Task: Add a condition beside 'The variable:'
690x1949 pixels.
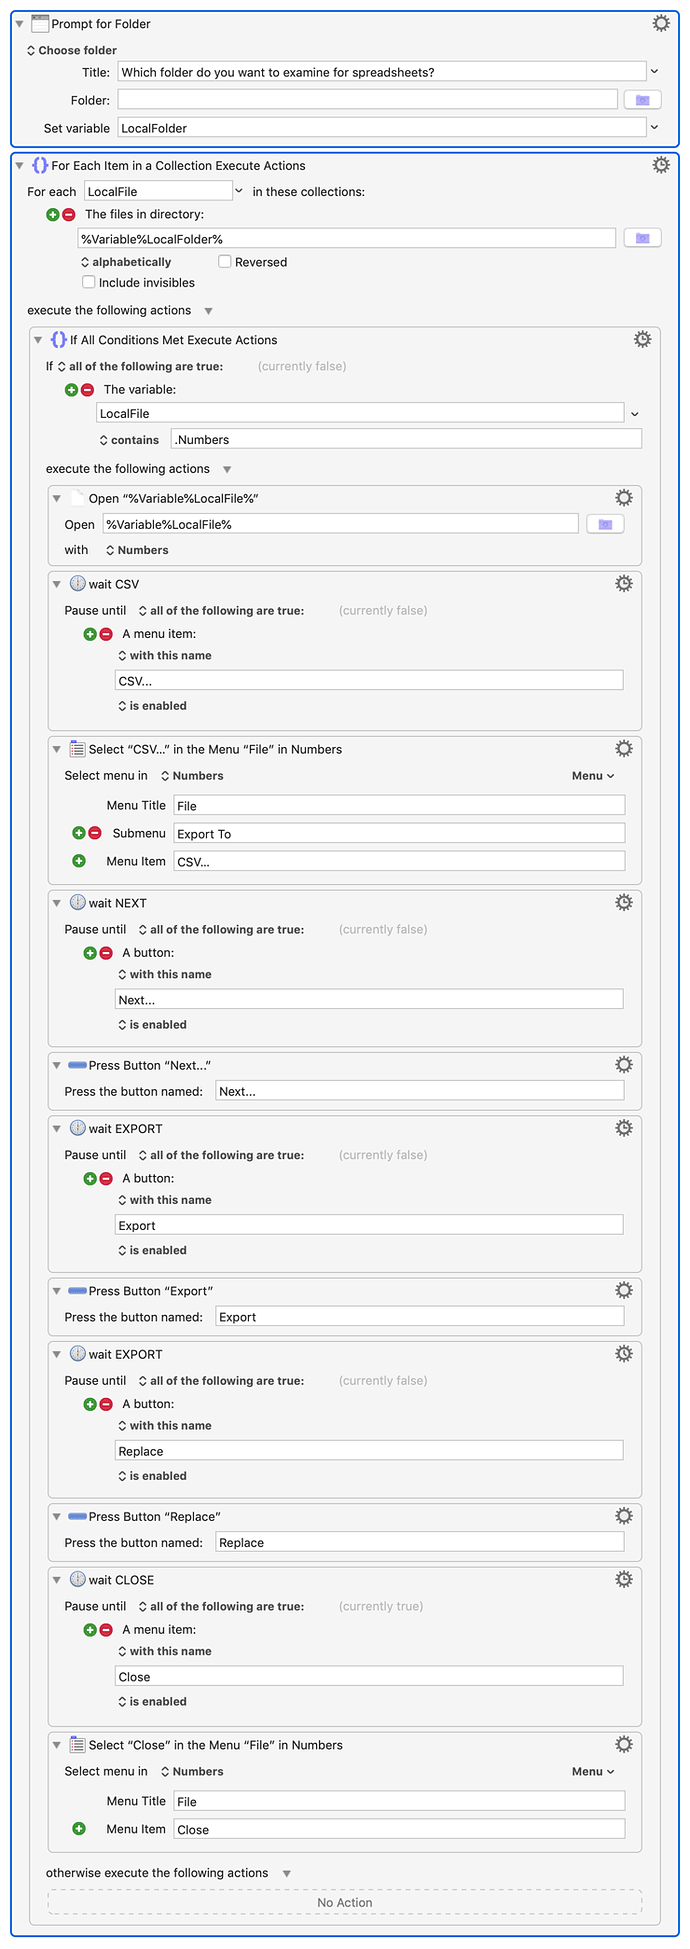Action: click(72, 390)
